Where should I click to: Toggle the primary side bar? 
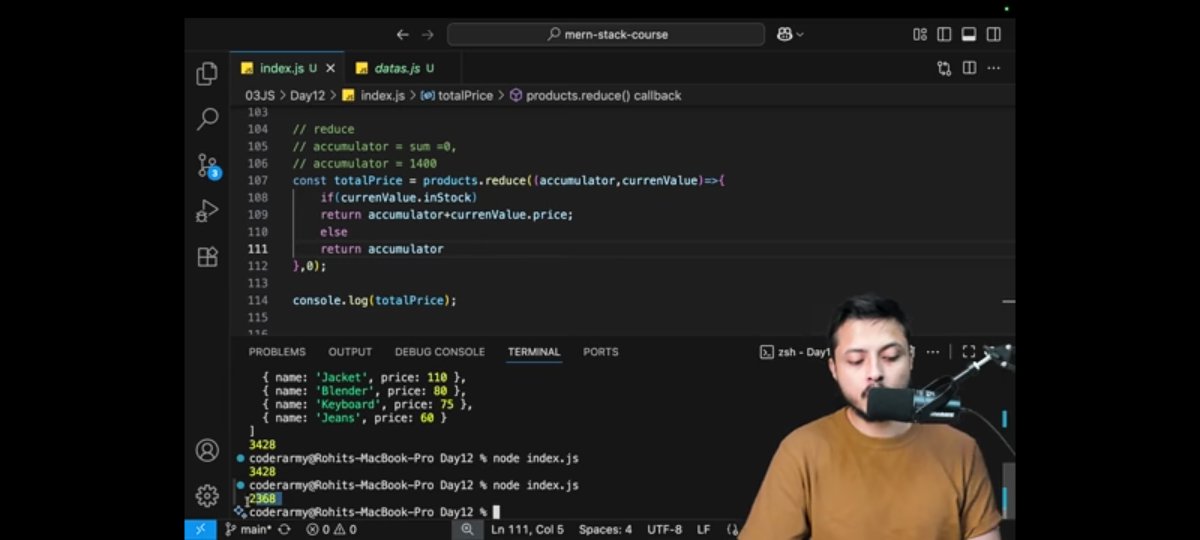[944, 34]
